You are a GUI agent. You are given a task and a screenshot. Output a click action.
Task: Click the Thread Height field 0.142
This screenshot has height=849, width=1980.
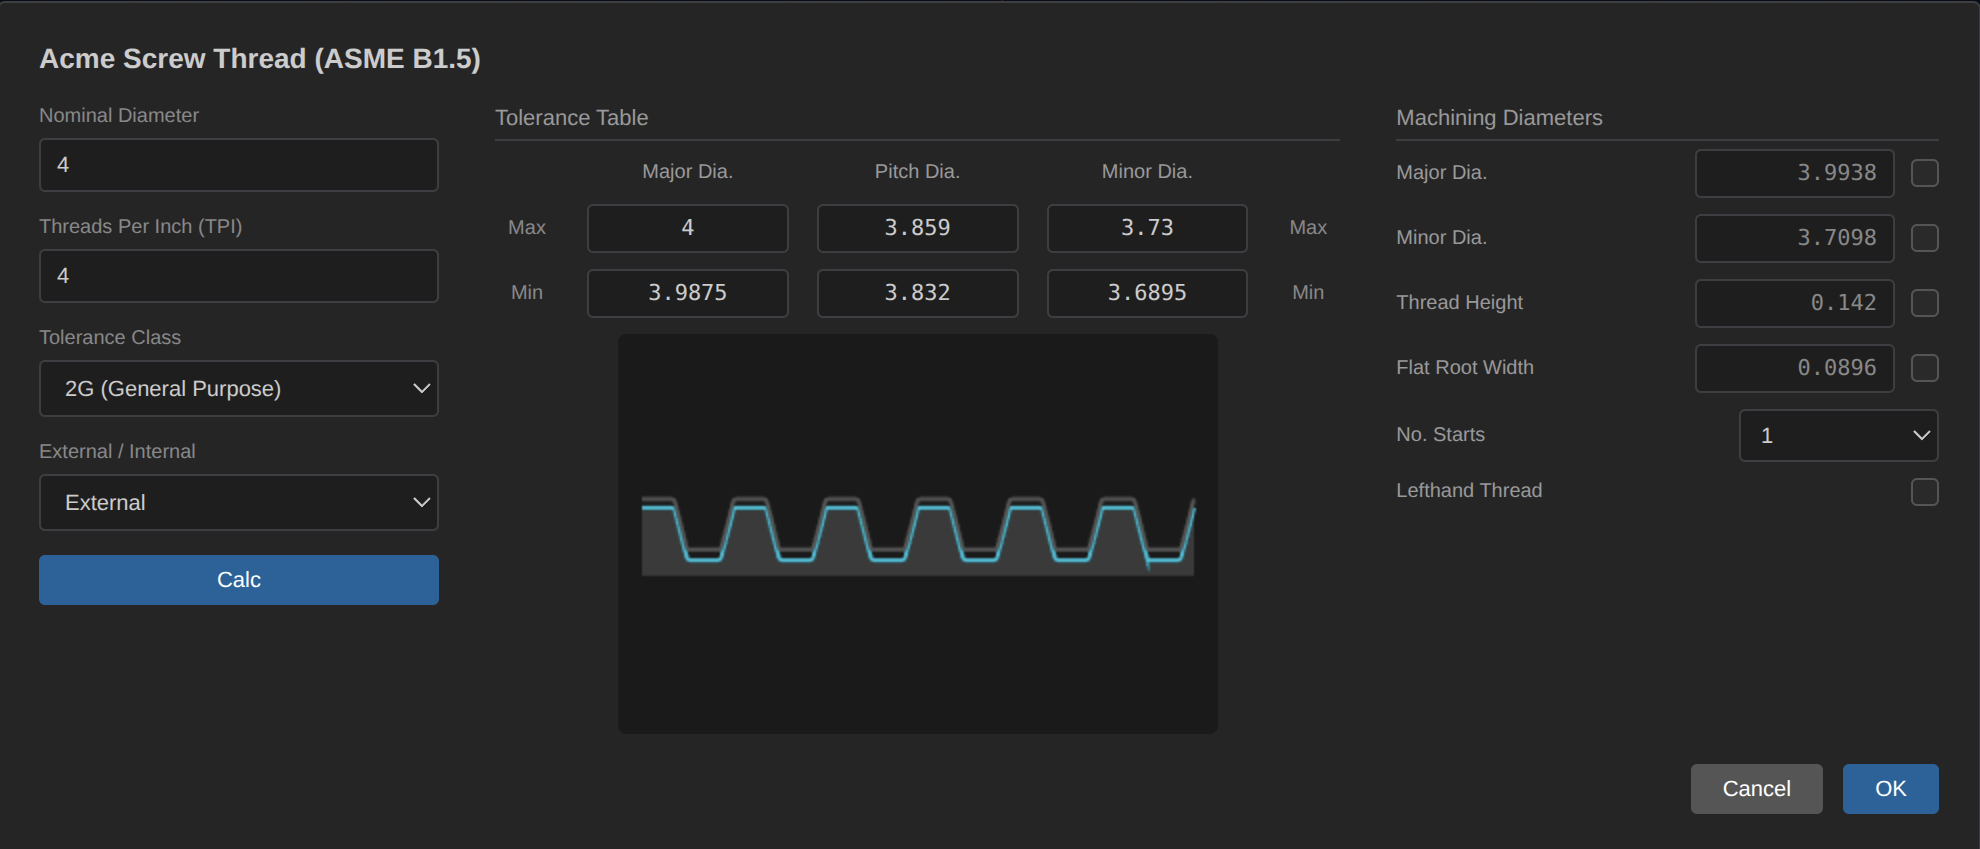[1795, 303]
